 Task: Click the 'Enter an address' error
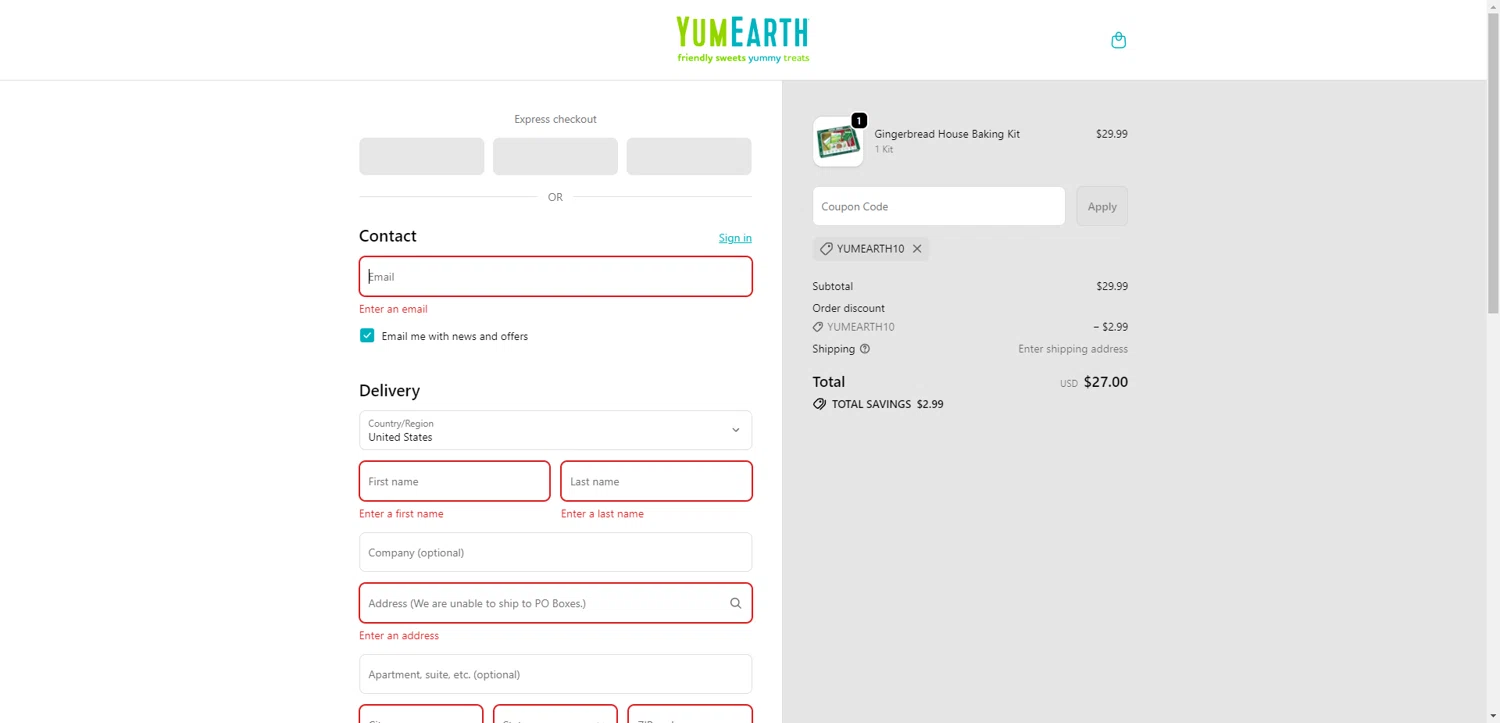[399, 636]
